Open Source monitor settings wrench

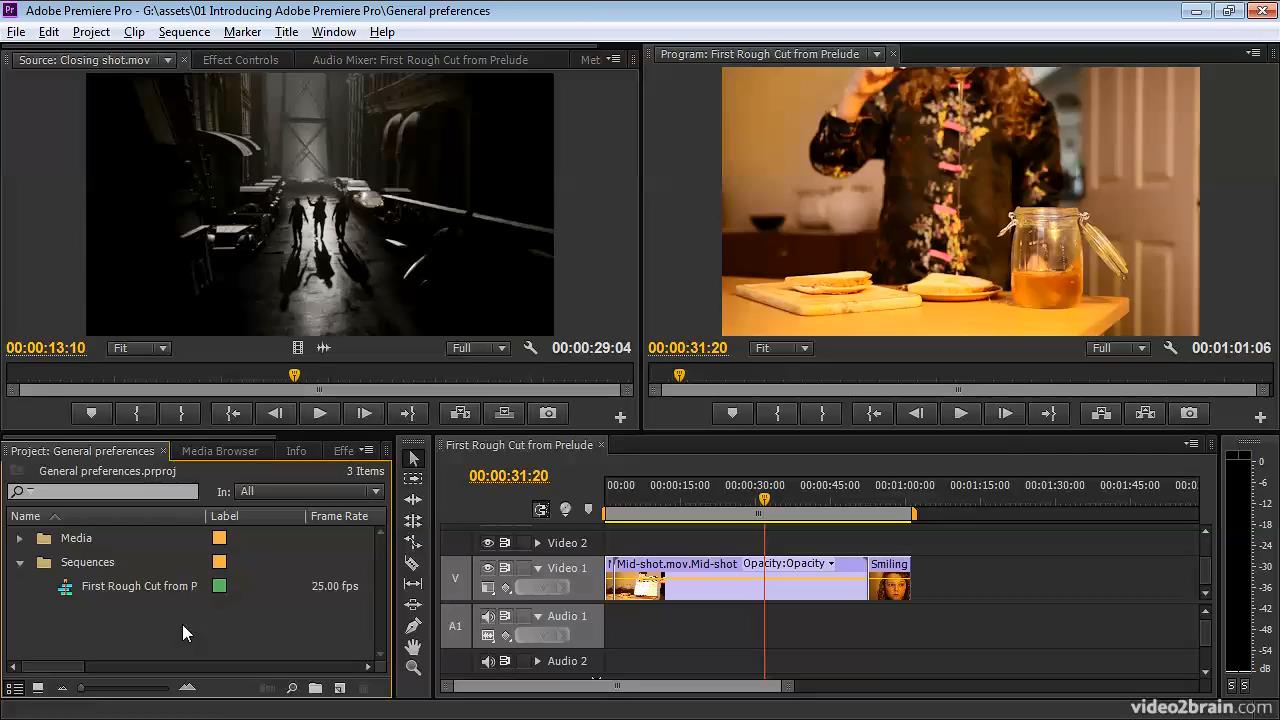click(x=531, y=348)
